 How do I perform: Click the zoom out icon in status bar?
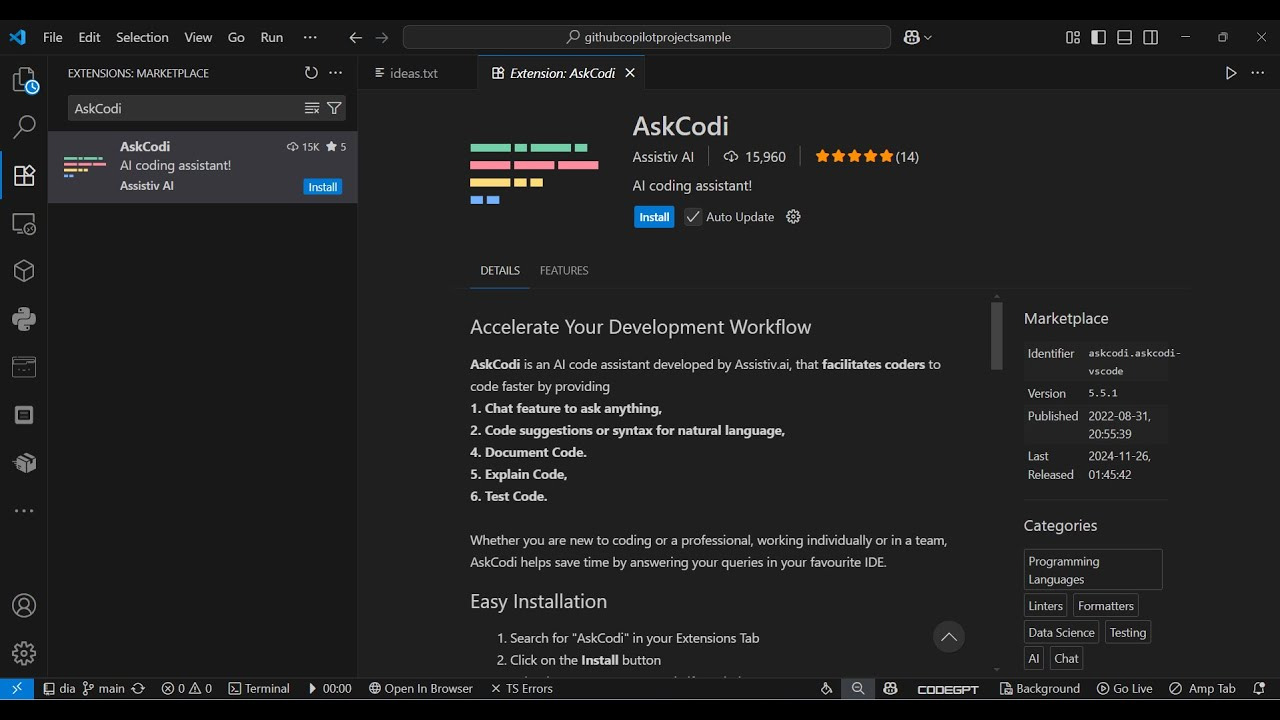click(858, 688)
